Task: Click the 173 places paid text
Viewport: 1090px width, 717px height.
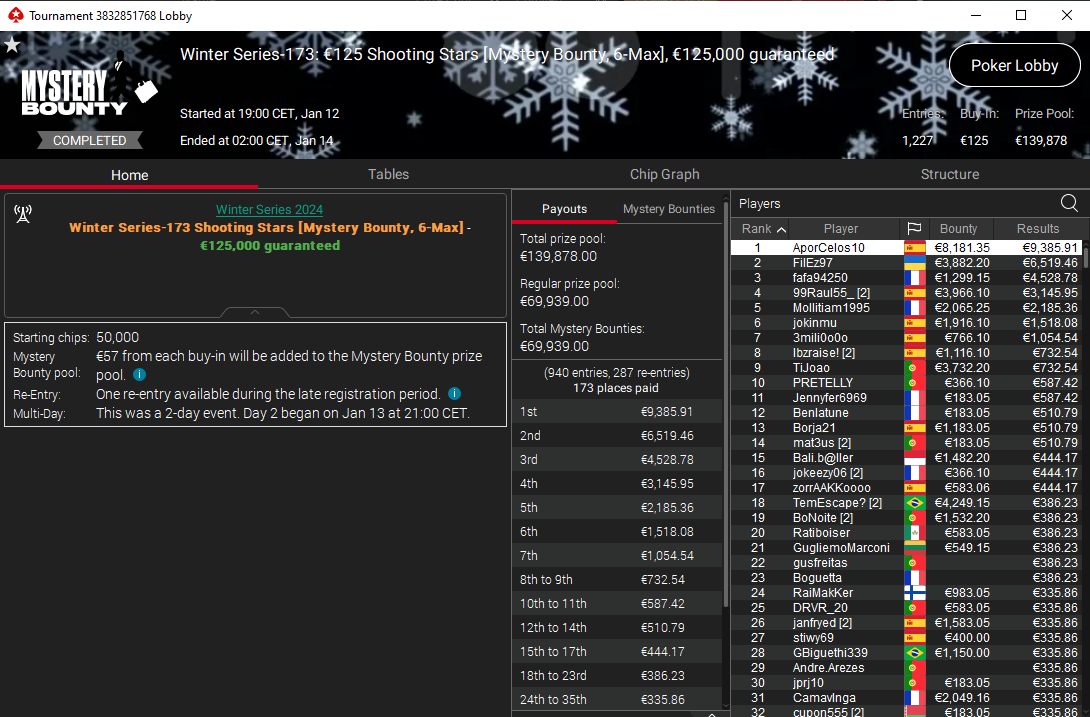Action: tap(616, 388)
